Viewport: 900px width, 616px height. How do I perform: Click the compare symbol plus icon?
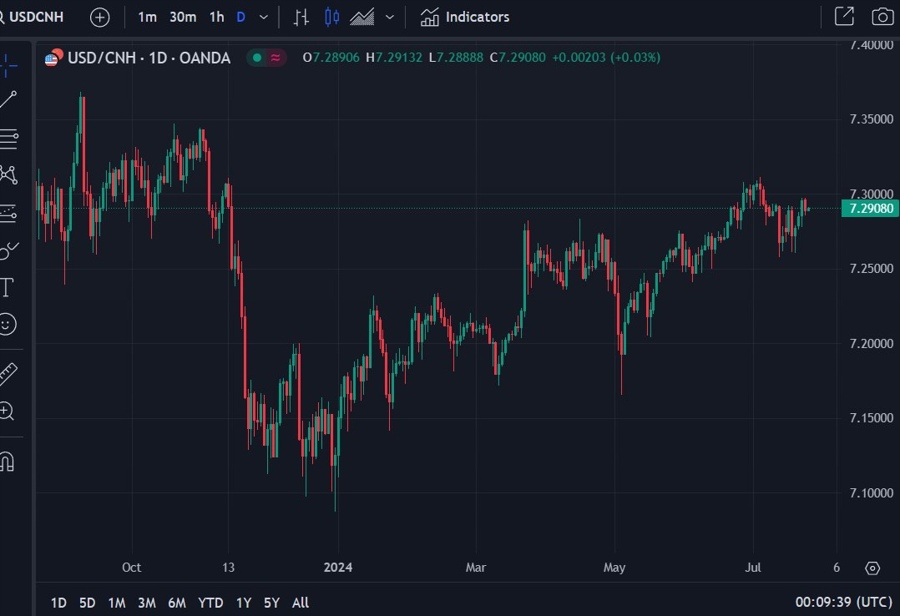(x=98, y=16)
